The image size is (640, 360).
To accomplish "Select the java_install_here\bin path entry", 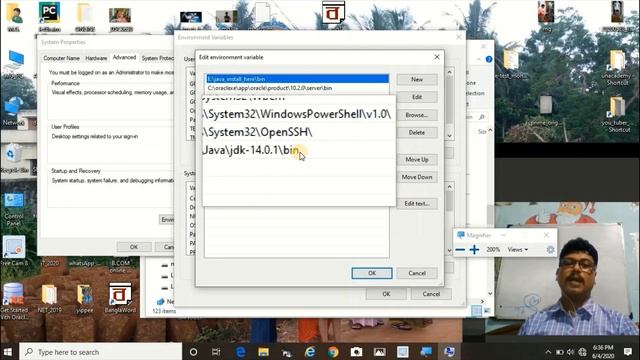I will (297, 79).
